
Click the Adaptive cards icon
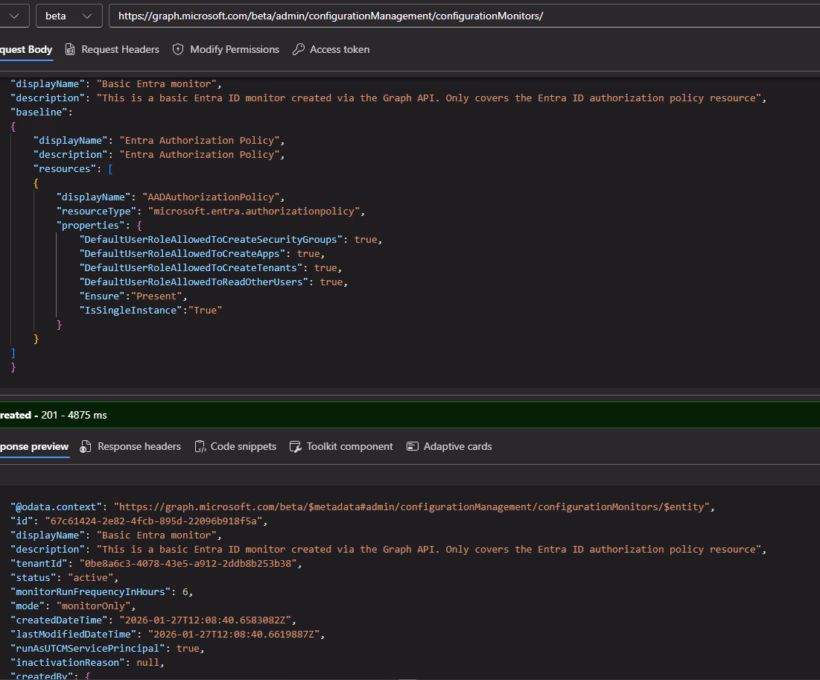[x=412, y=446]
